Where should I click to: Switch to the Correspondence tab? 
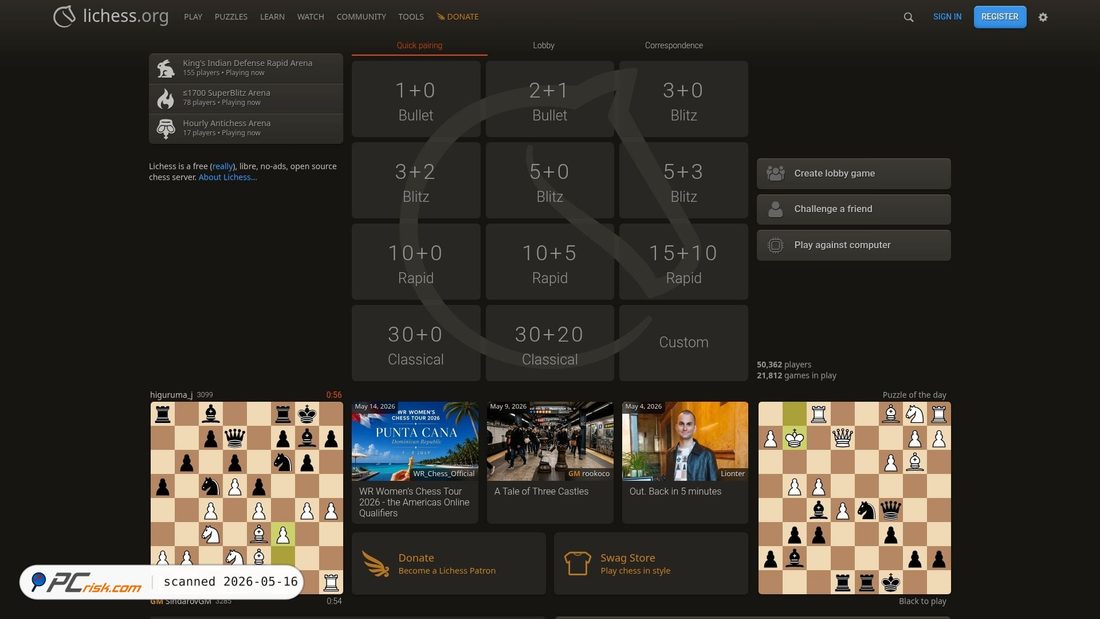coord(674,46)
